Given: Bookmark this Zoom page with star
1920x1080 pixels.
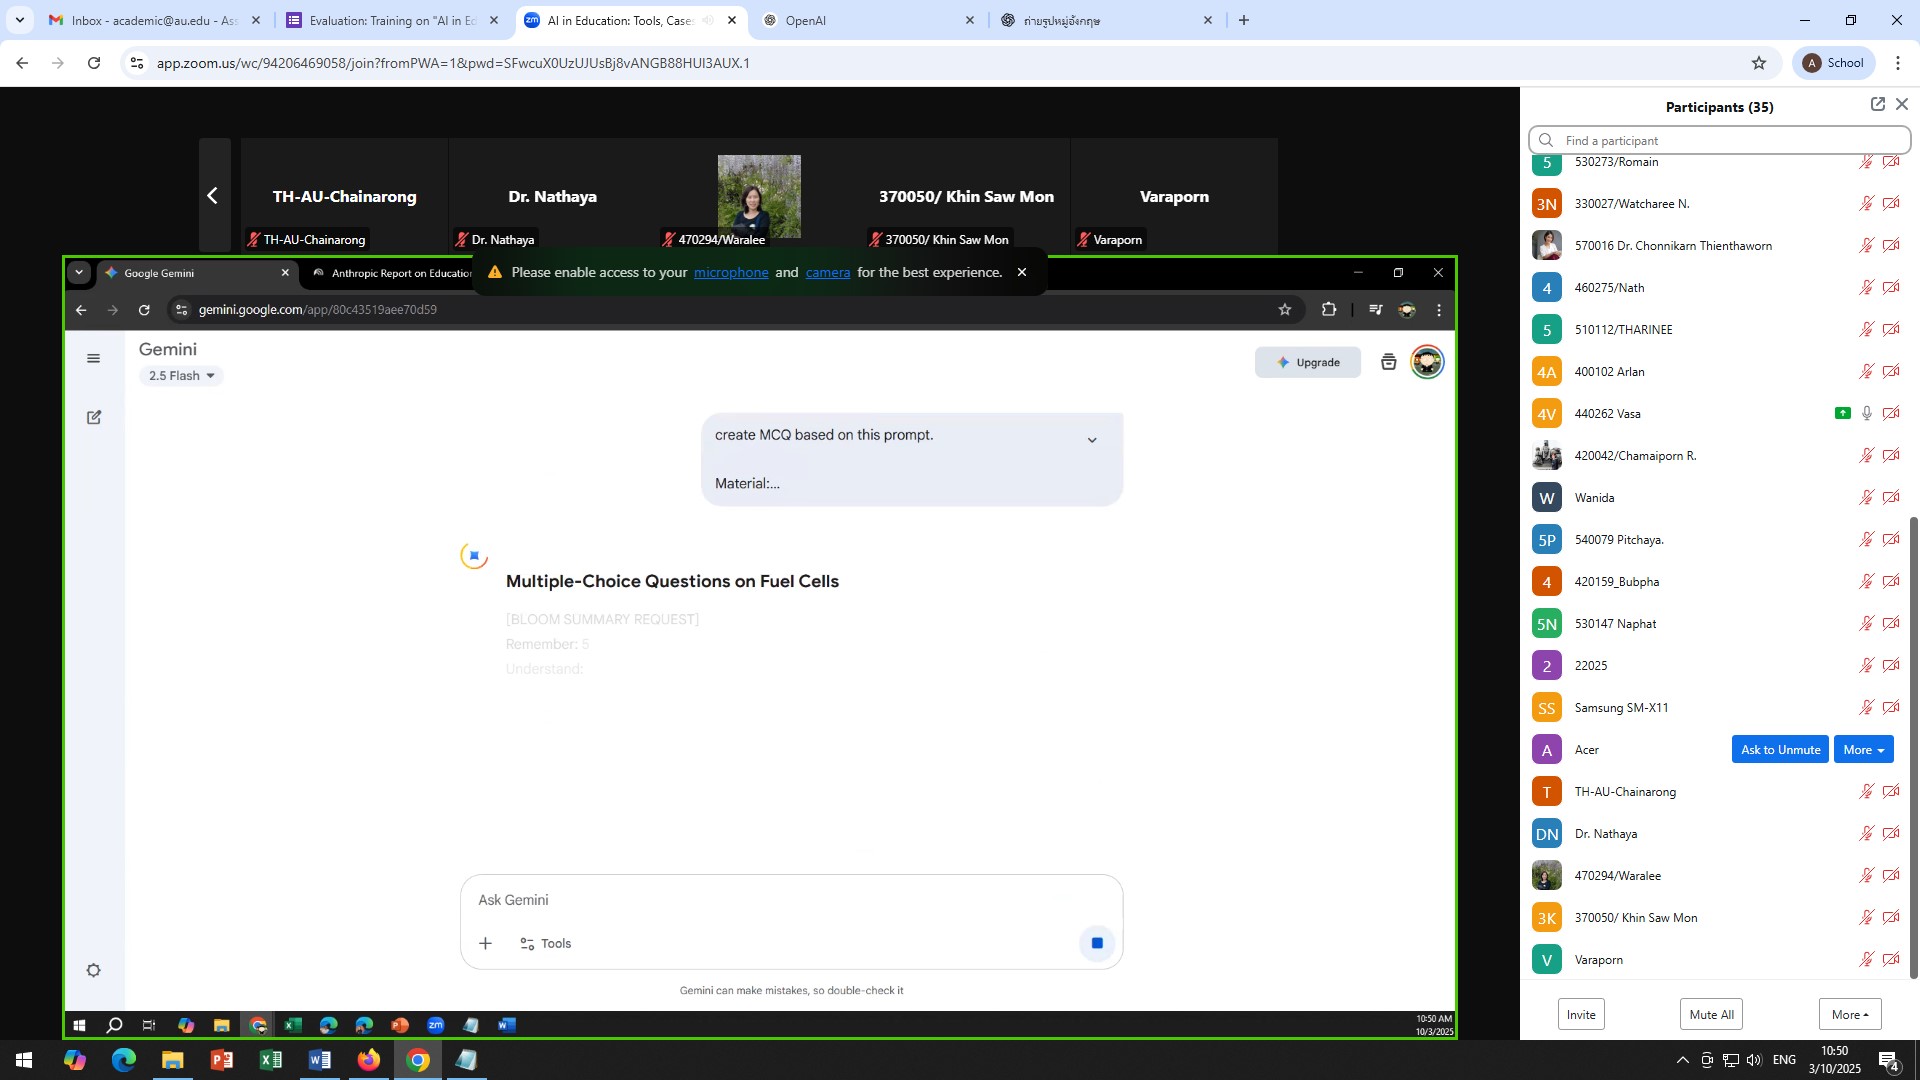Looking at the screenshot, I should tap(1759, 63).
